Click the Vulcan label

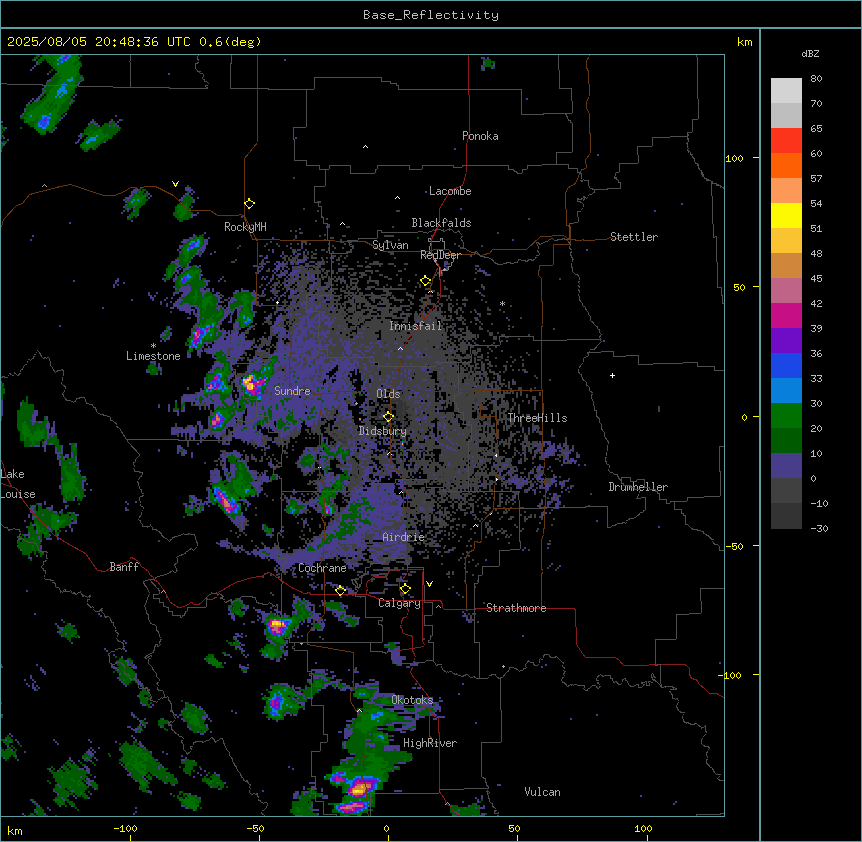point(543,792)
